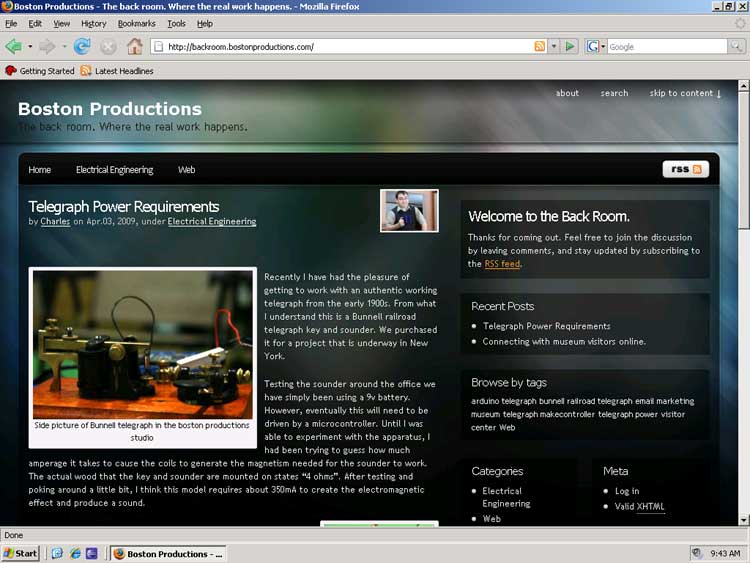This screenshot has width=750, height=563.
Task: Open recent post Connecting with museum visitors online
Action: point(564,342)
